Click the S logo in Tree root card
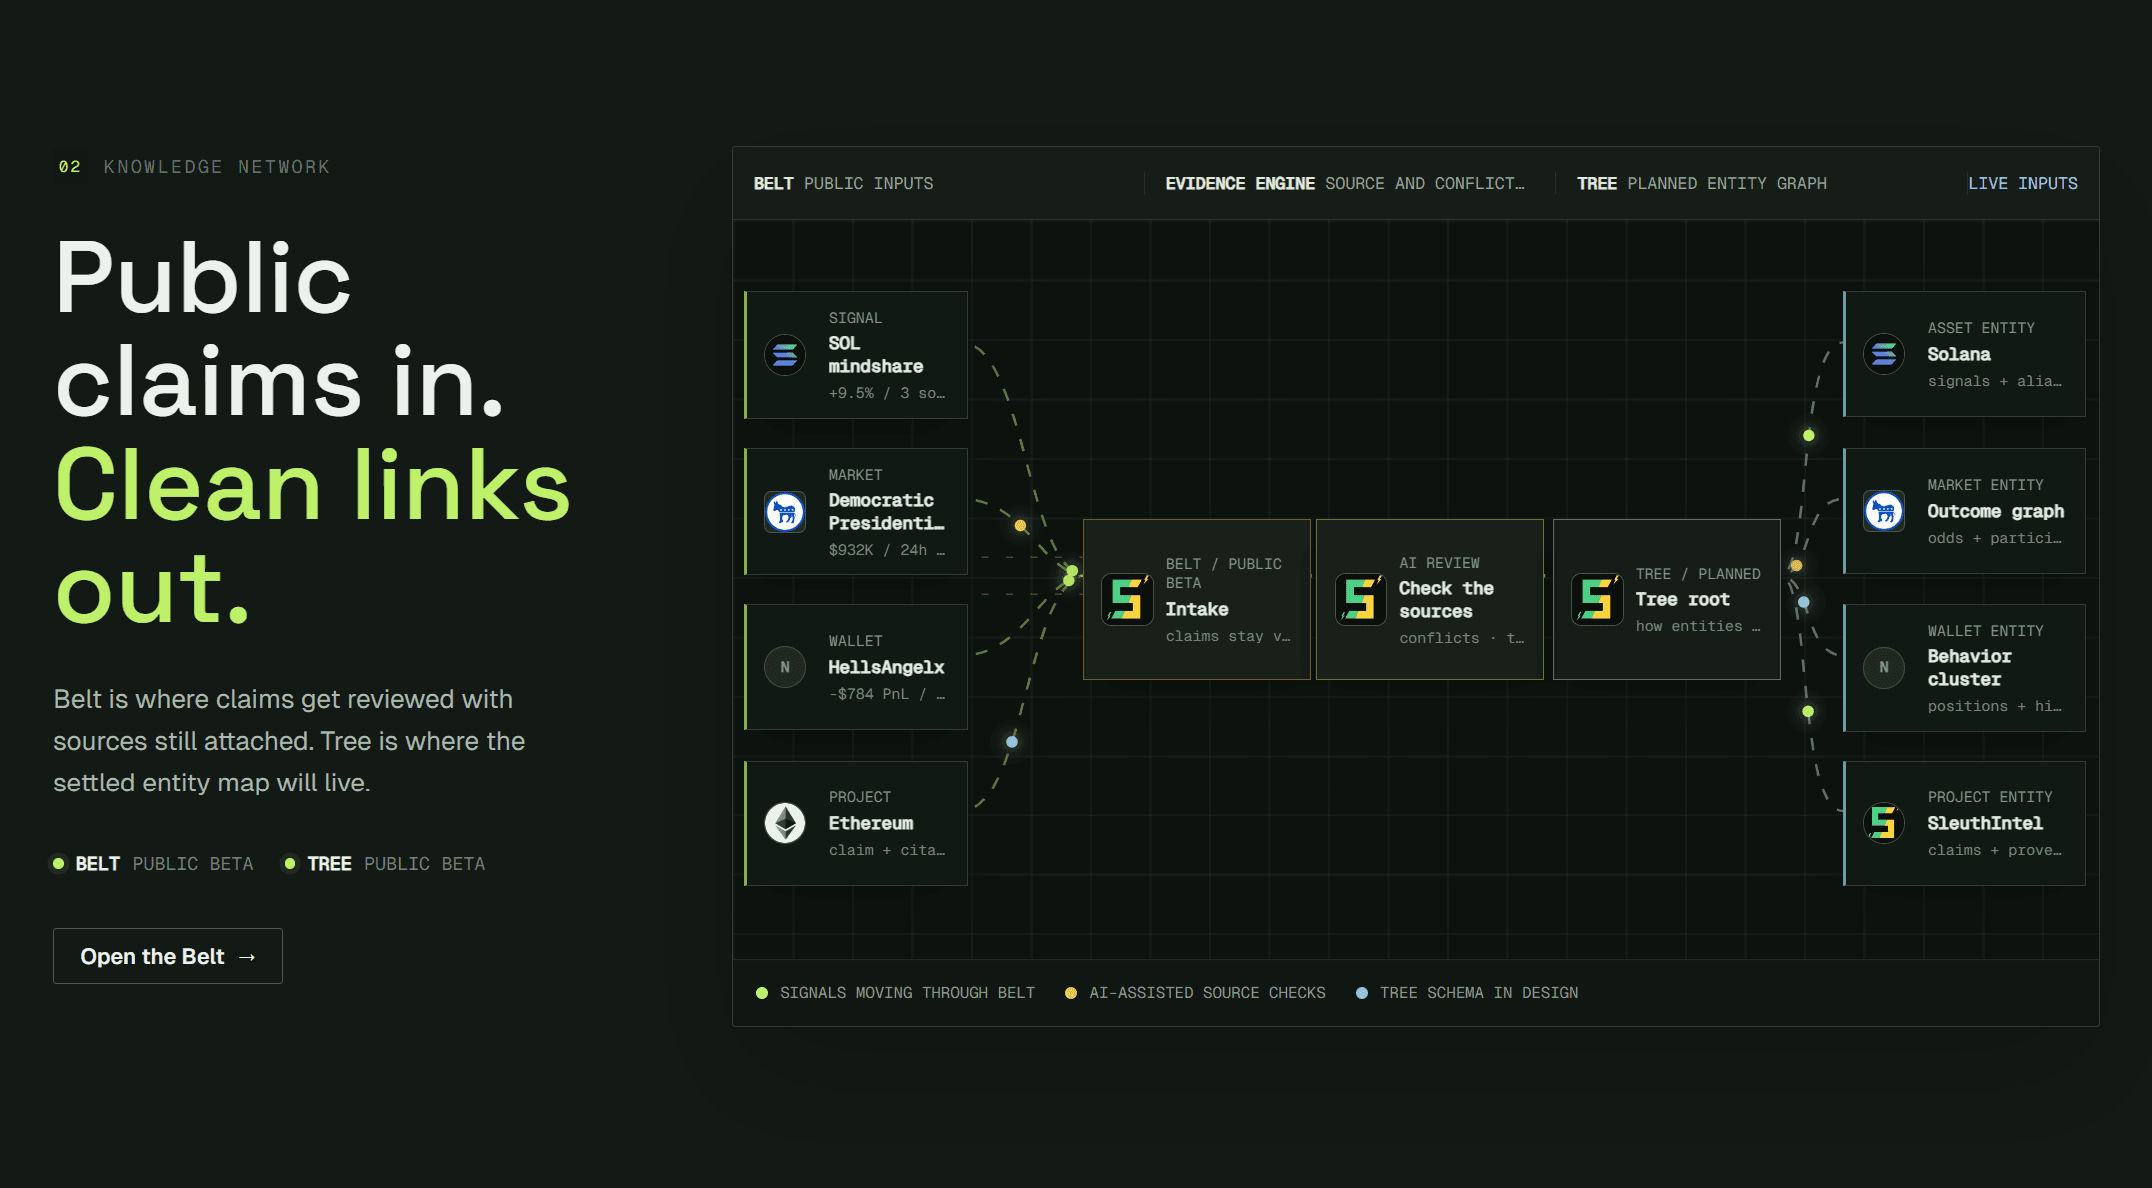Image resolution: width=2152 pixels, height=1188 pixels. [1597, 599]
